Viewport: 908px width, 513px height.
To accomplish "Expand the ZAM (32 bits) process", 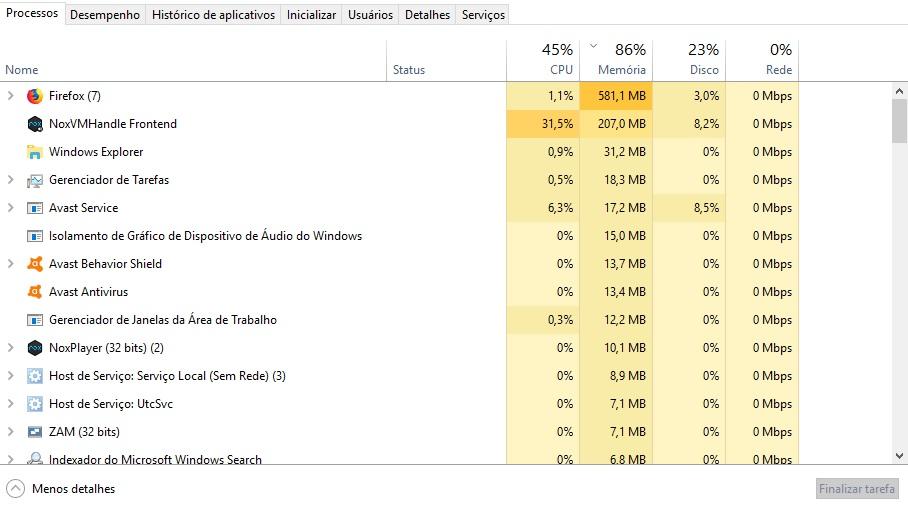I will click(10, 431).
